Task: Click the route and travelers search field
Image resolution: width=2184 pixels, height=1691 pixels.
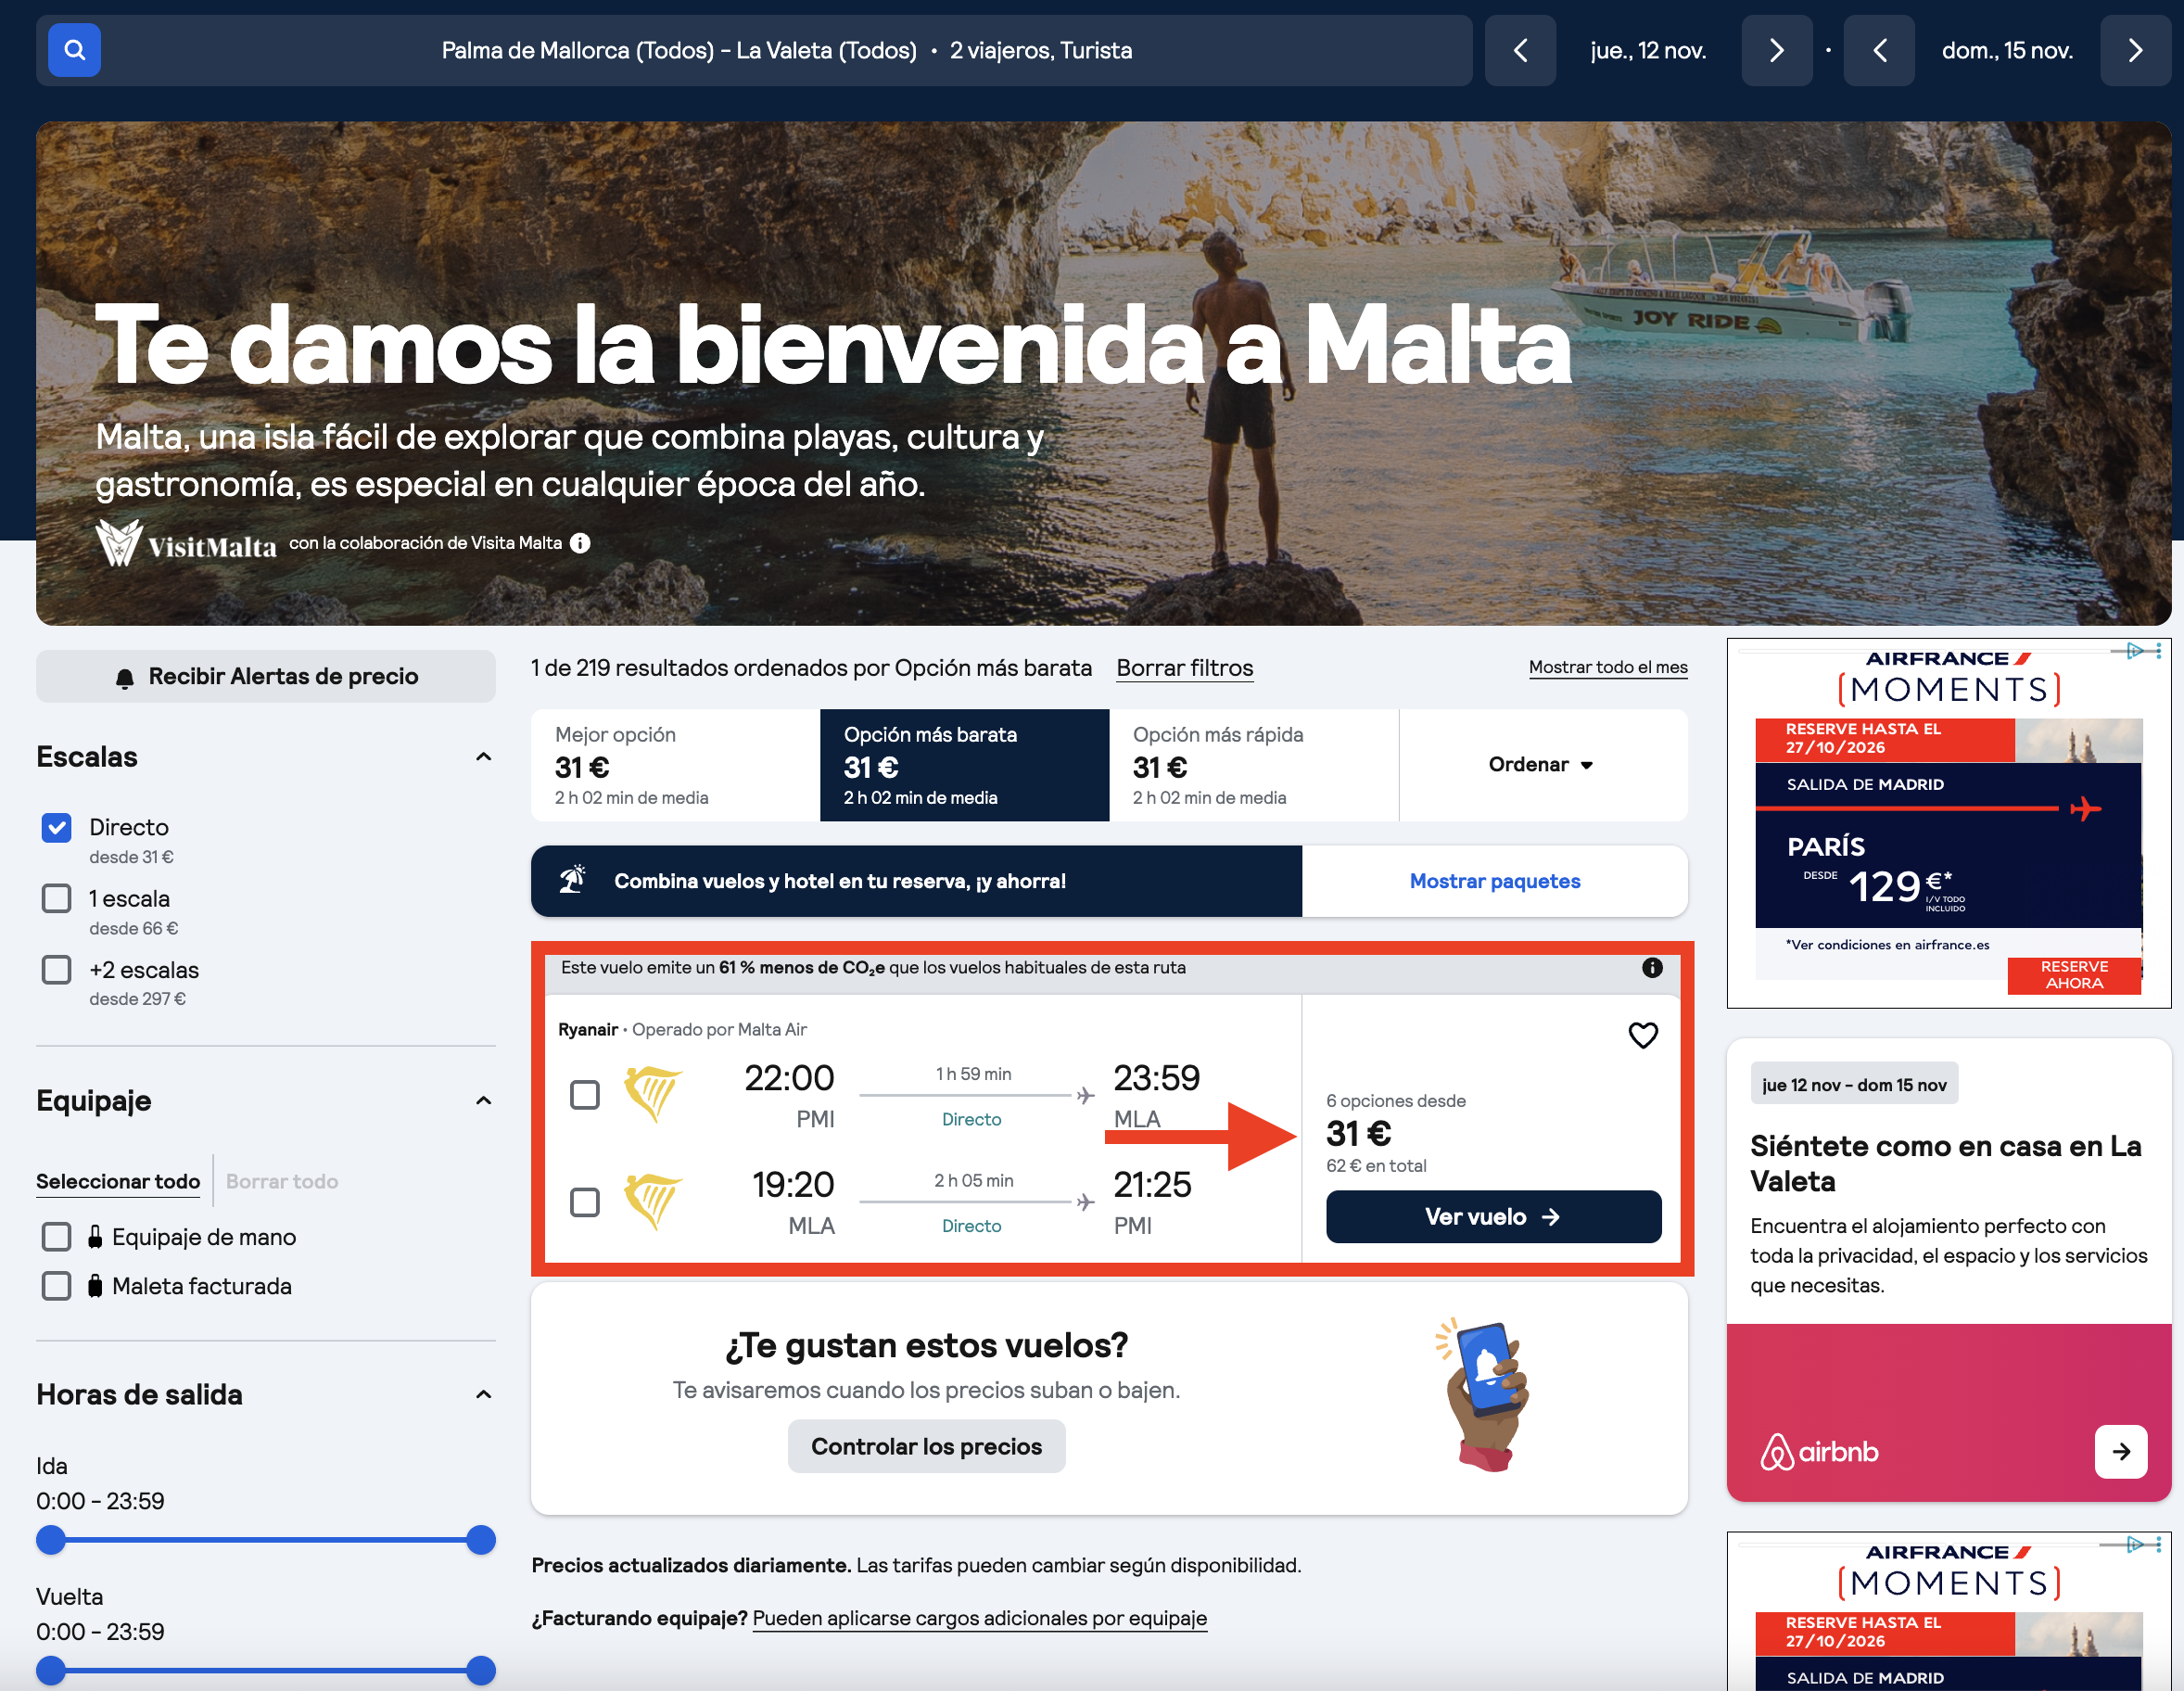Action: point(787,50)
